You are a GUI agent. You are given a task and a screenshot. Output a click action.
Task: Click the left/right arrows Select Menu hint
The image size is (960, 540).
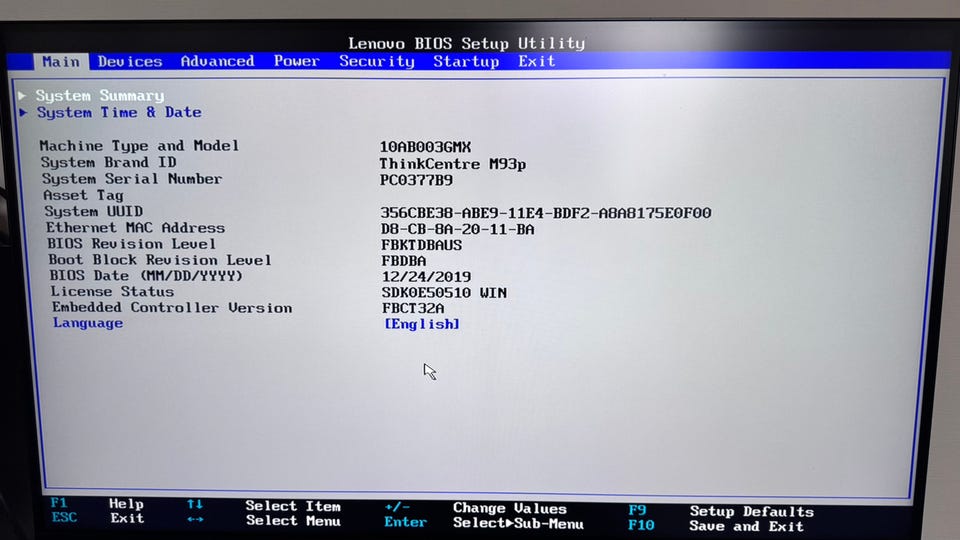pyautogui.click(x=264, y=520)
